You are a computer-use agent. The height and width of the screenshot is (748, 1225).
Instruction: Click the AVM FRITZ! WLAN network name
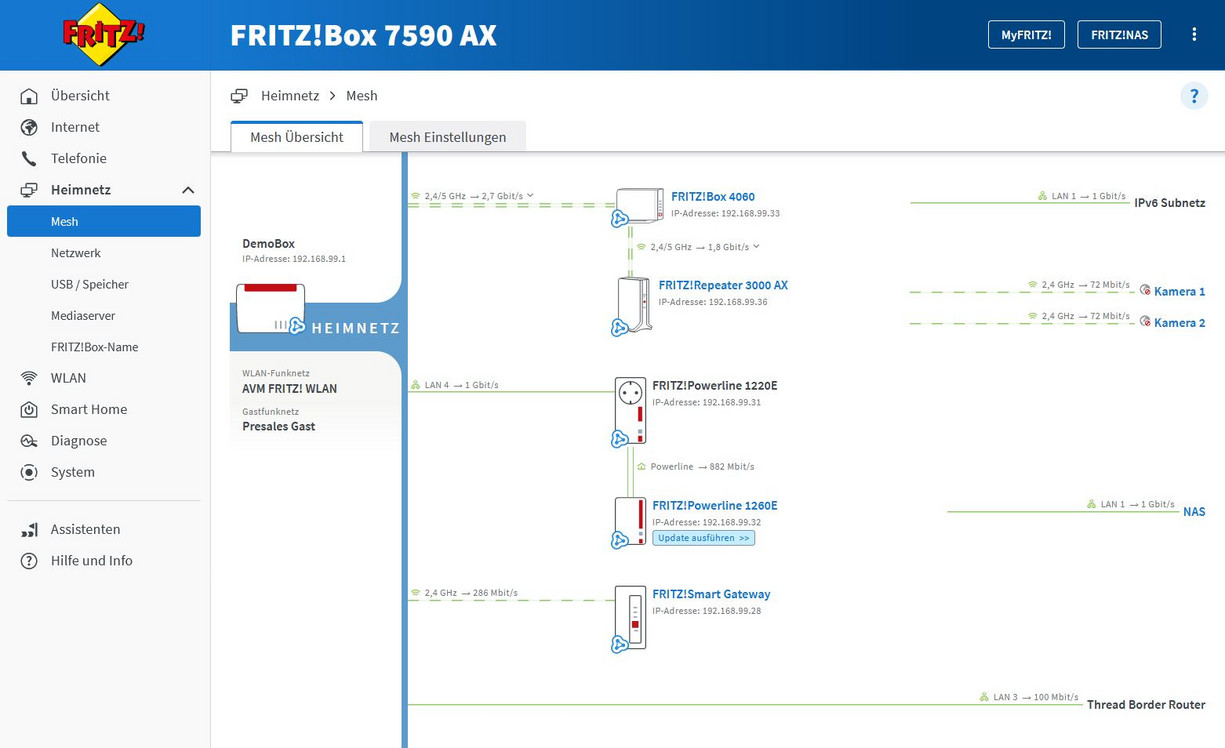click(290, 389)
